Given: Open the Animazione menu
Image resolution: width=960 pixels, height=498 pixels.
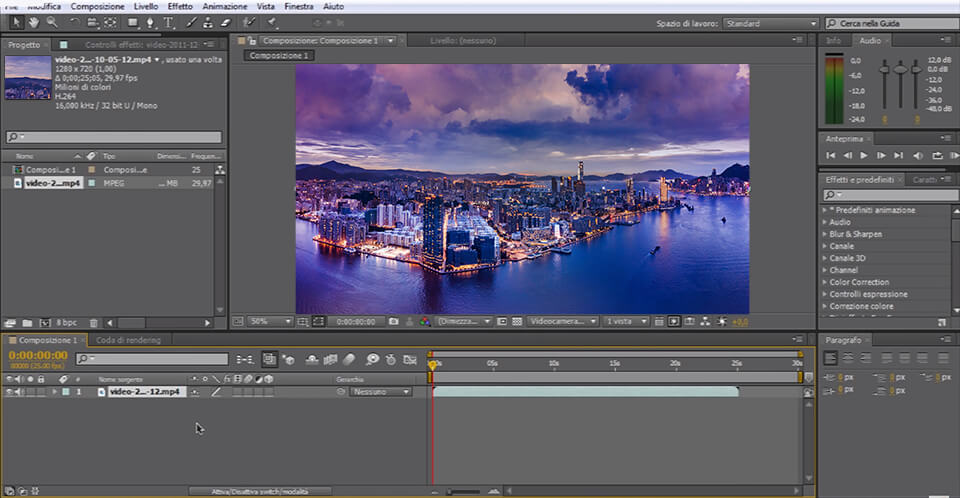Looking at the screenshot, I should (x=225, y=6).
